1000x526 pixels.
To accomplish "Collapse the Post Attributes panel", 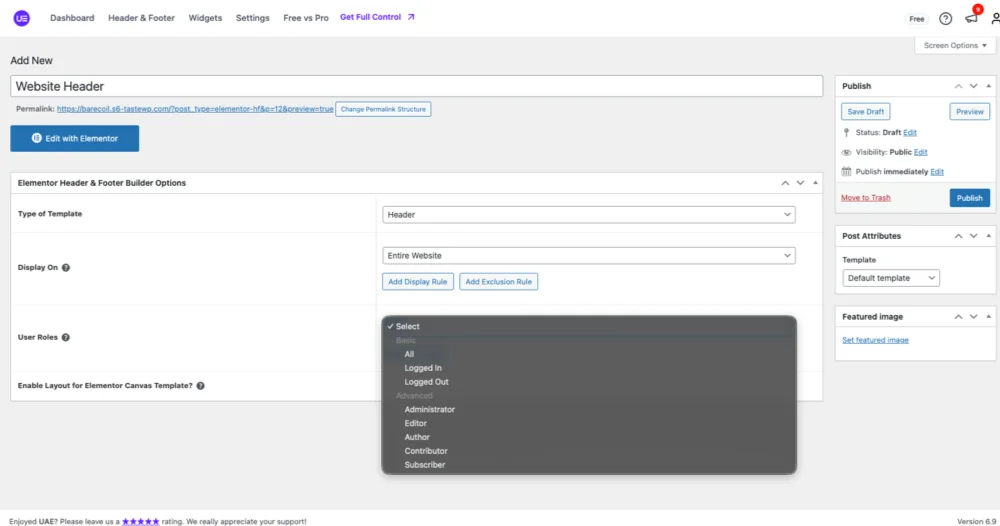I will tap(989, 236).
